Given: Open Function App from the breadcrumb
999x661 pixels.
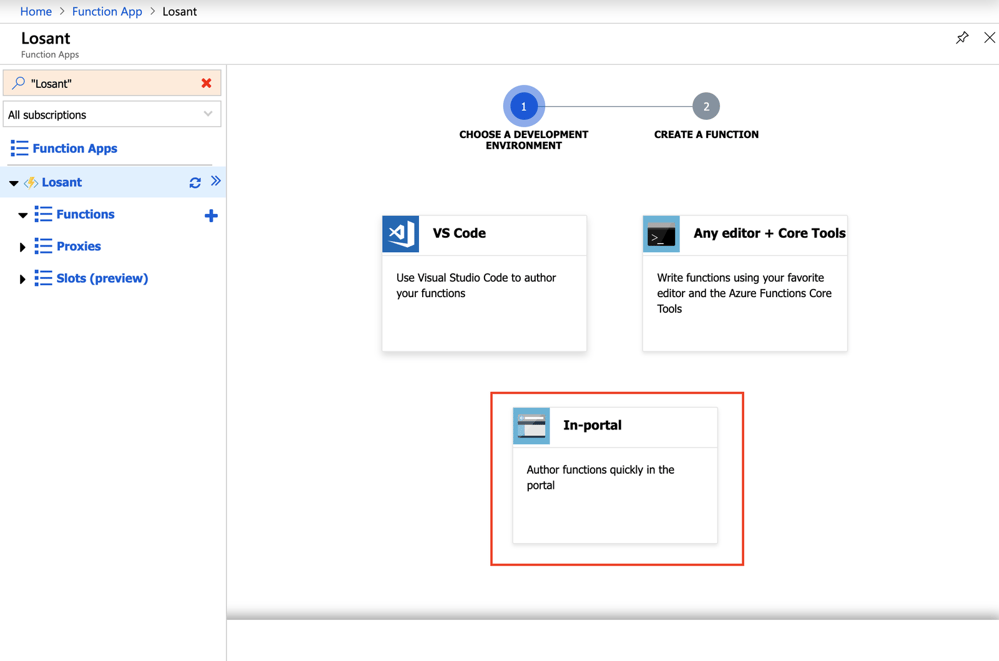Looking at the screenshot, I should coord(107,11).
